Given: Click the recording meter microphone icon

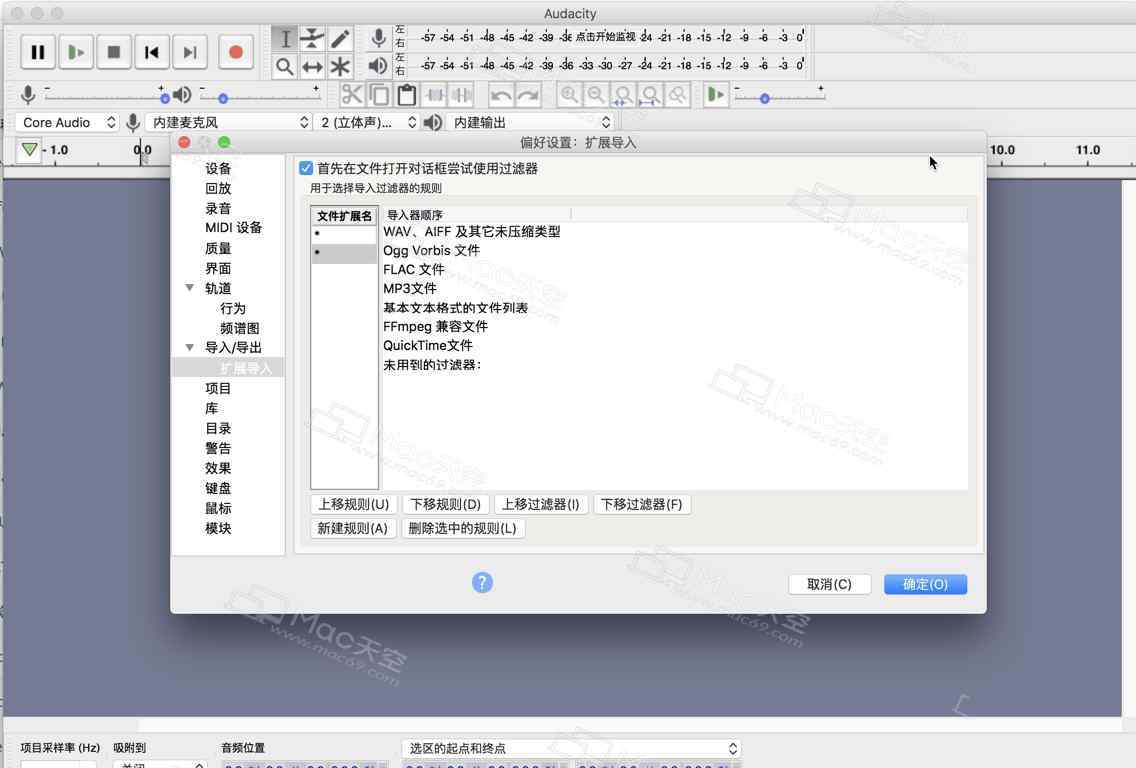Looking at the screenshot, I should [378, 38].
